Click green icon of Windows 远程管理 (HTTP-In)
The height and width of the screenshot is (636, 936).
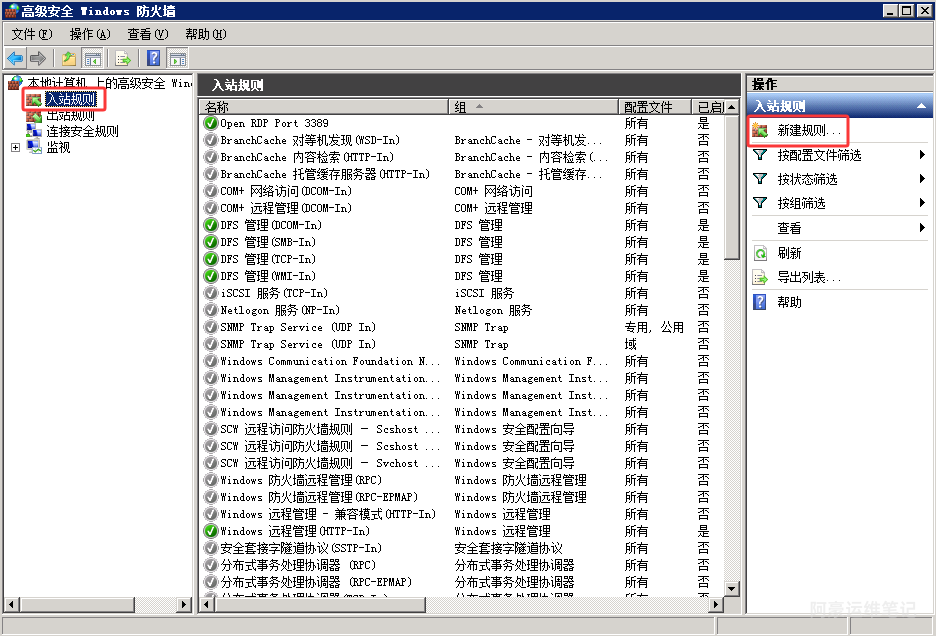point(211,531)
